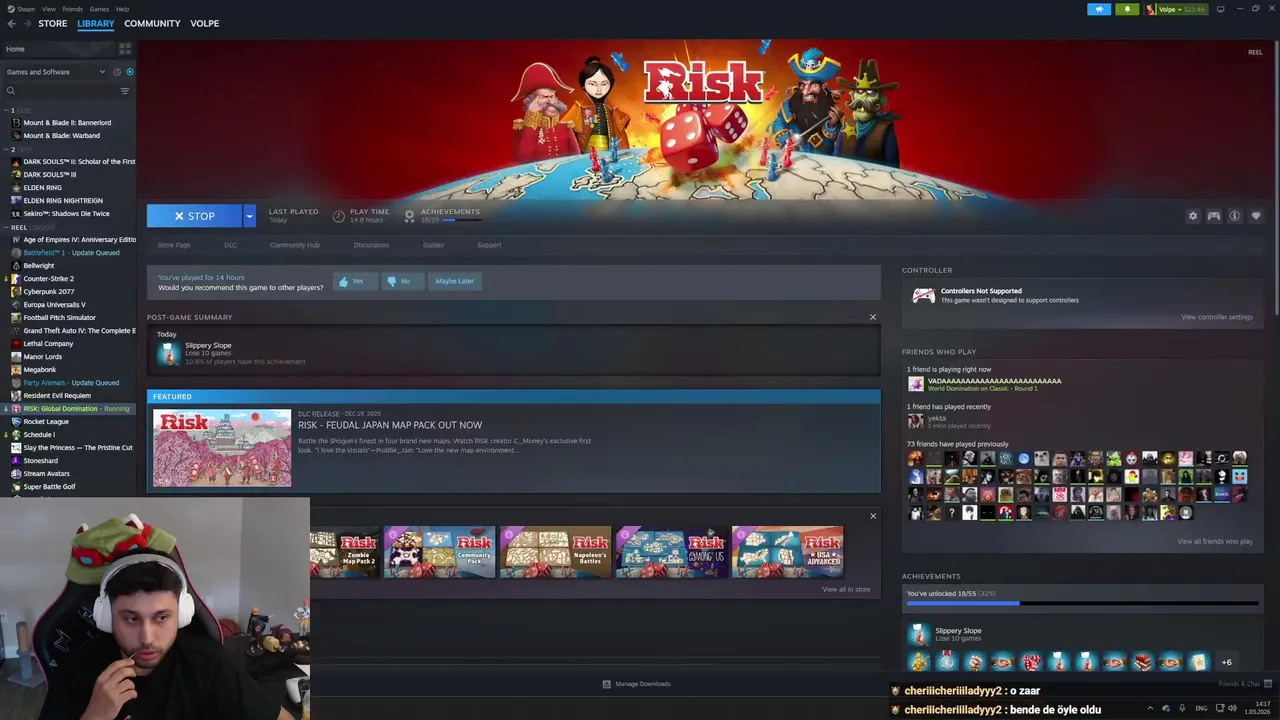Open the Help menu

(122, 9)
